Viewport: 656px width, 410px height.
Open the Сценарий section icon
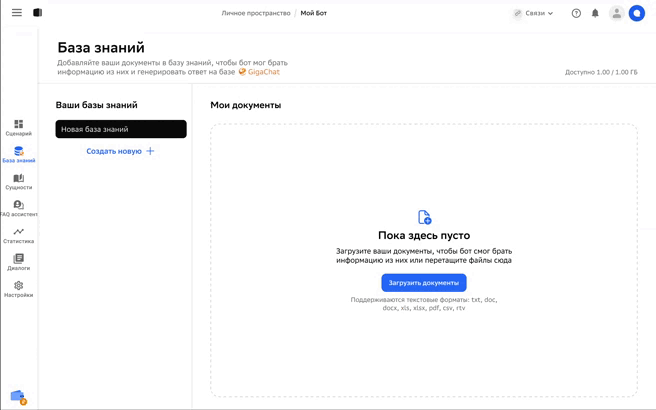pyautogui.click(x=18, y=124)
